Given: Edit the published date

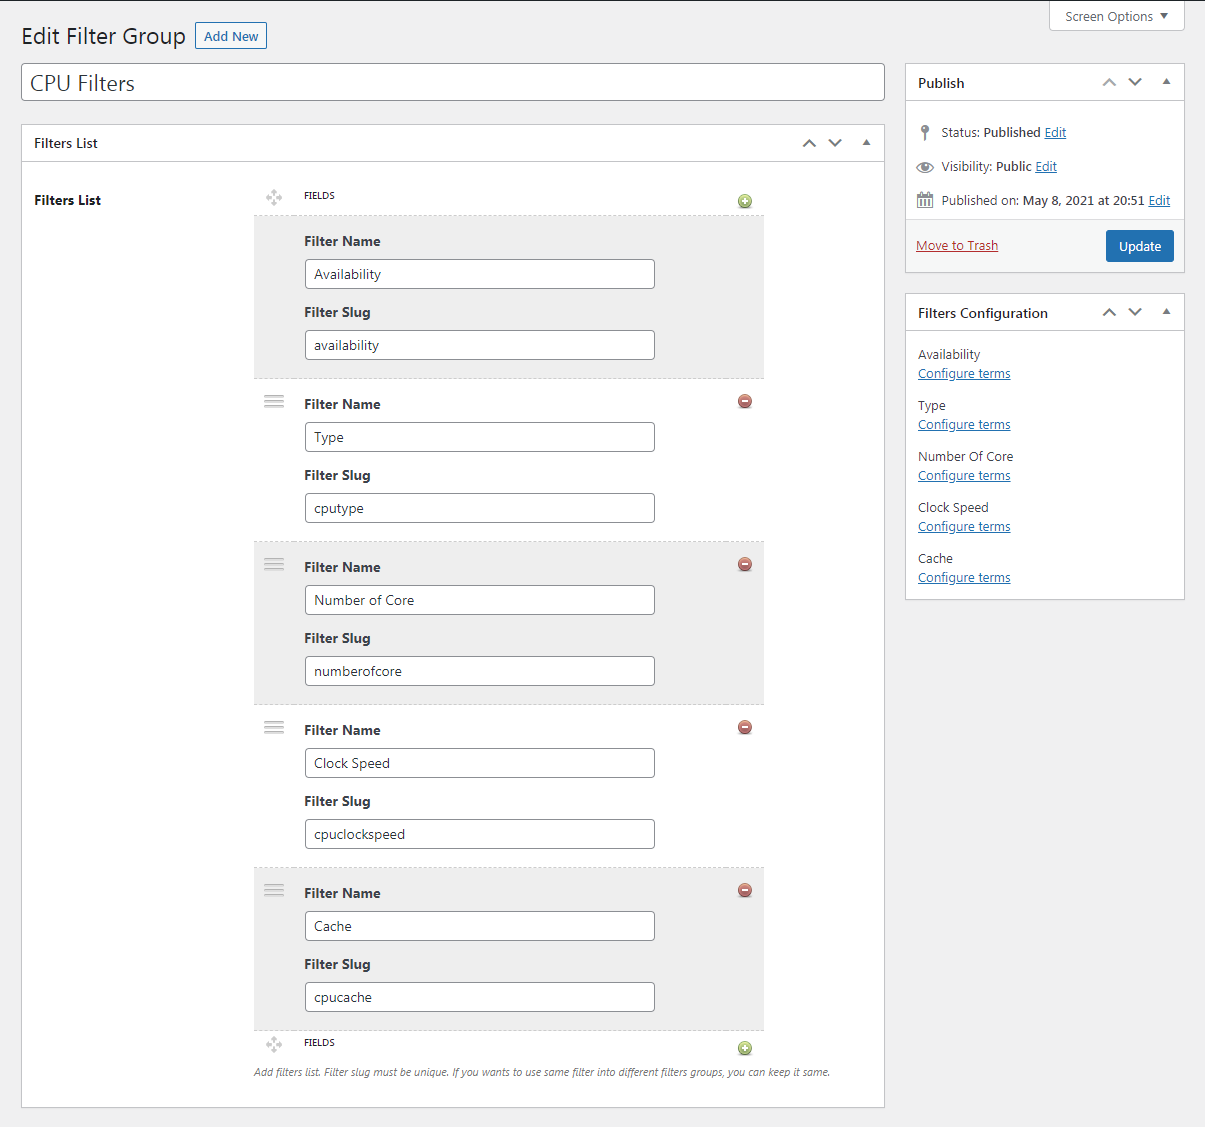Looking at the screenshot, I should click(x=1159, y=200).
